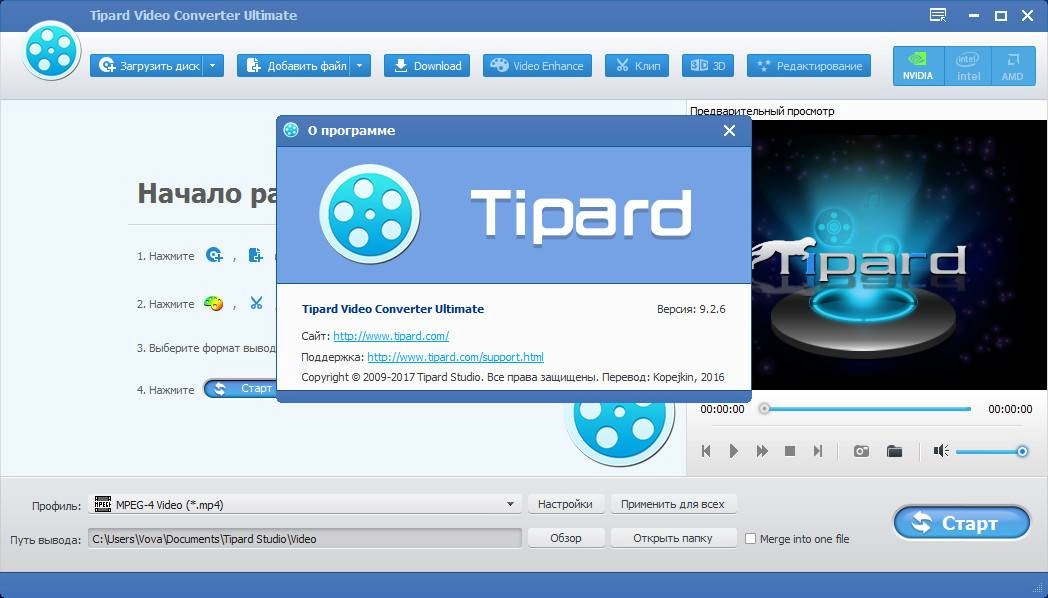Maximize the Tipard window
1048x598 pixels.
pyautogui.click(x=1001, y=15)
